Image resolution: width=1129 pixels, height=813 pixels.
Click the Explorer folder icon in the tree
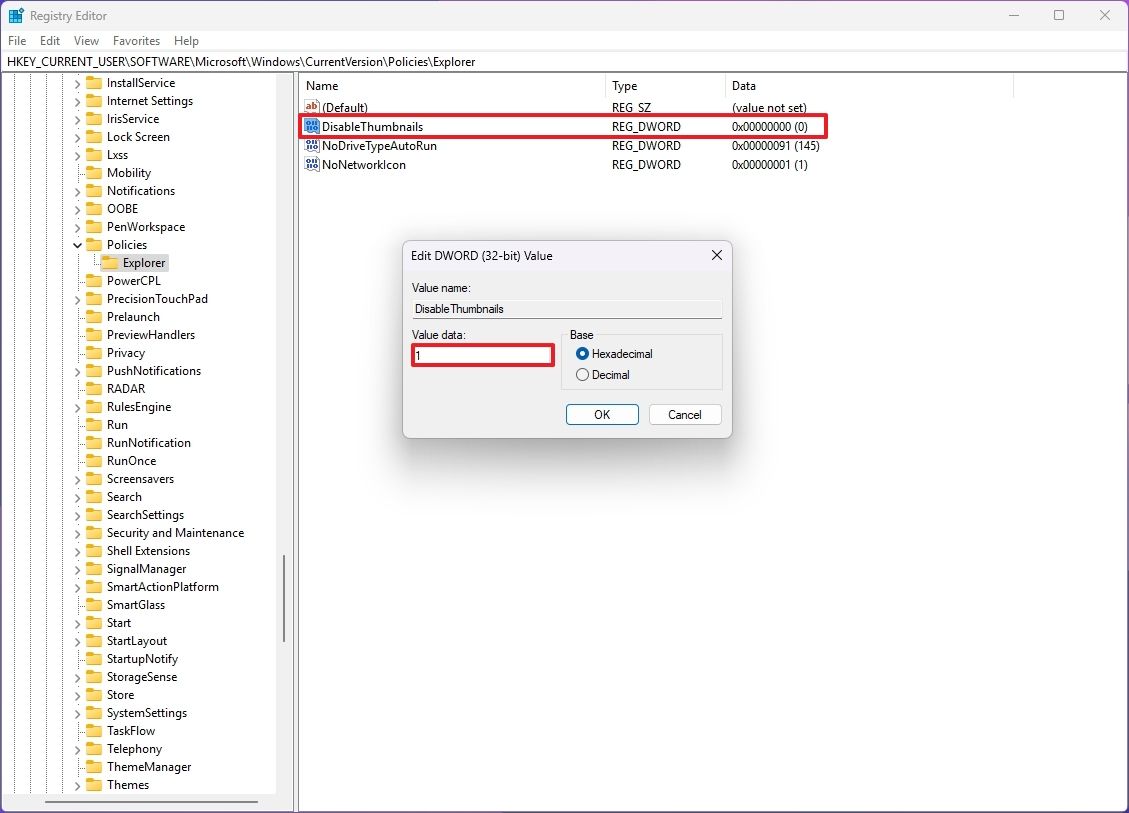coord(110,262)
